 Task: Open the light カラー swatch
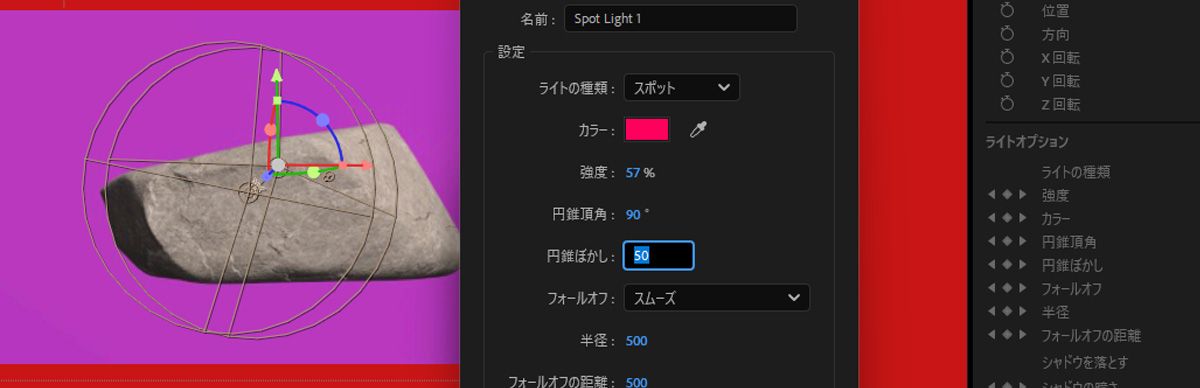(x=647, y=130)
